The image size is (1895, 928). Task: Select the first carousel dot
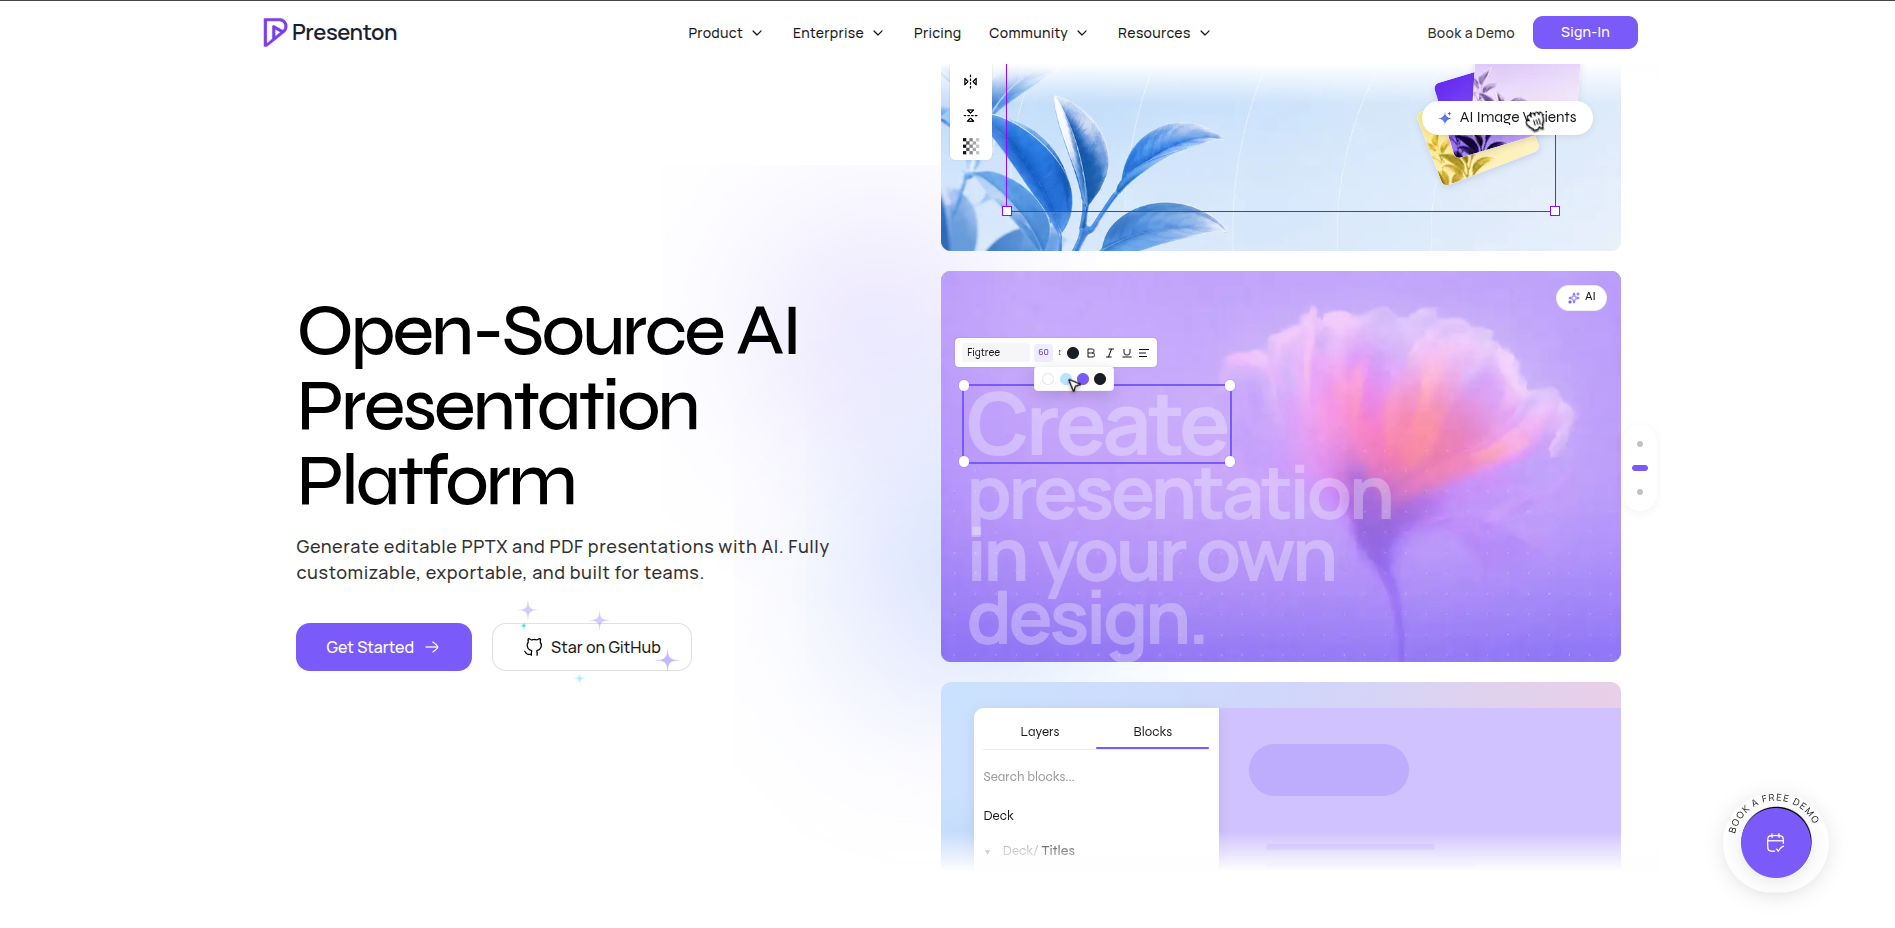pos(1640,444)
